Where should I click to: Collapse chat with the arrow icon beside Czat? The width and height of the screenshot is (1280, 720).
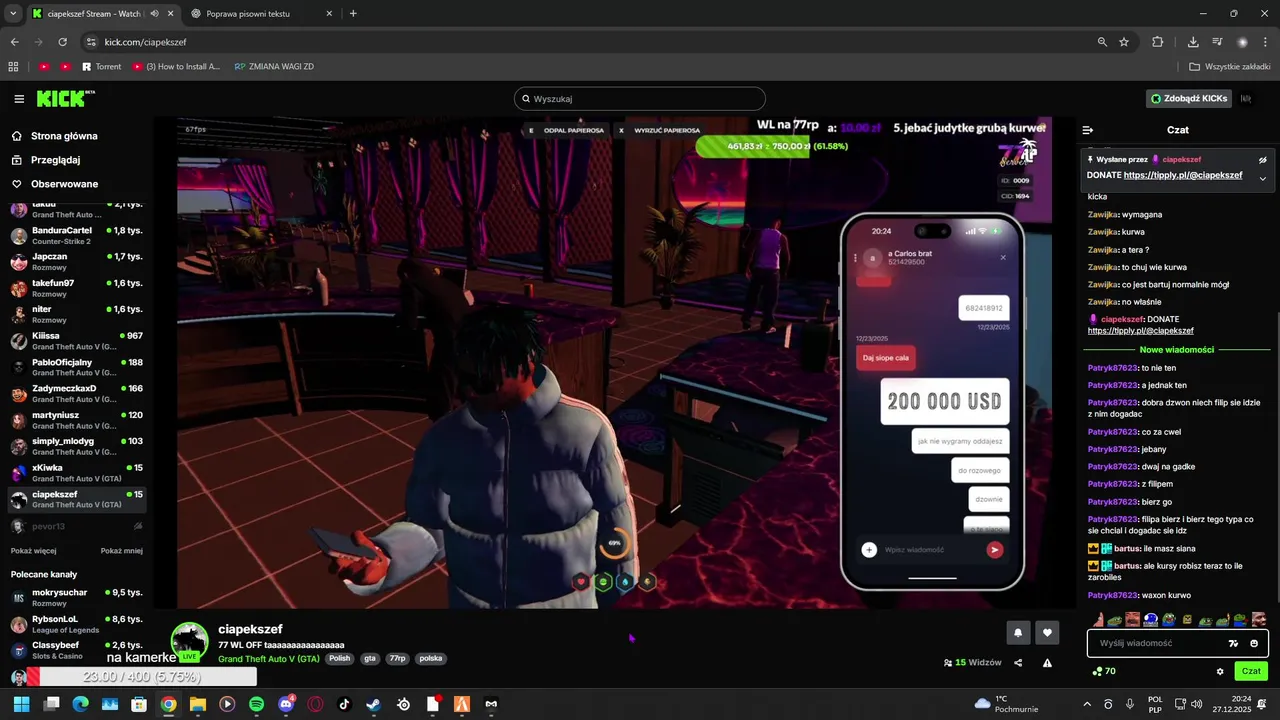pos(1088,130)
